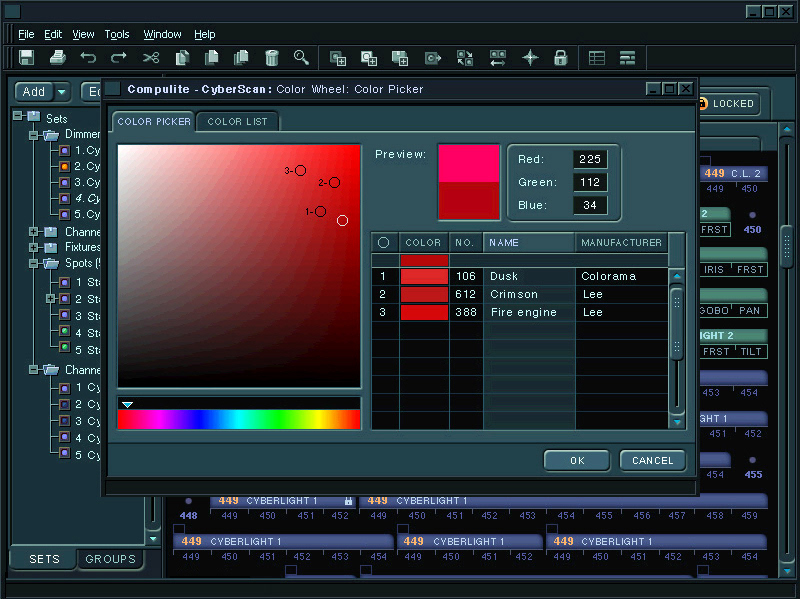Confirm with the OK button
800x599 pixels.
577,461
